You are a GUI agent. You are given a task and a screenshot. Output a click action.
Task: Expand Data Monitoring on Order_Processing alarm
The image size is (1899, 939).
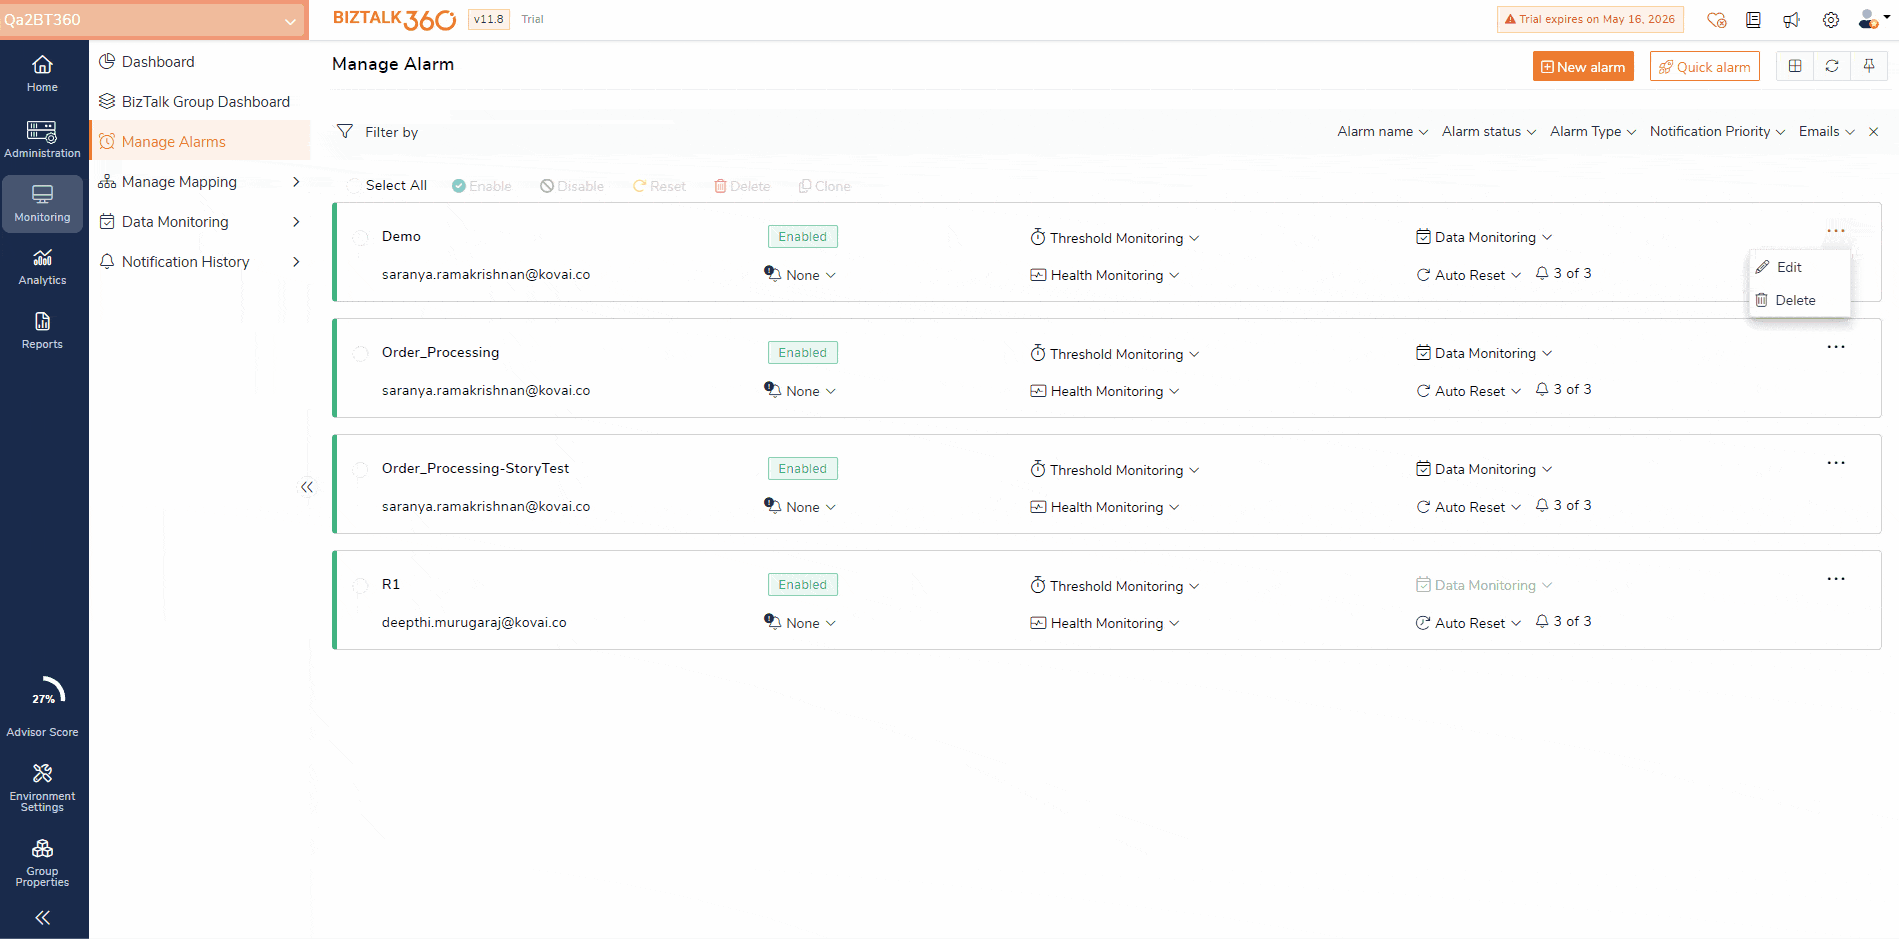coord(1484,353)
